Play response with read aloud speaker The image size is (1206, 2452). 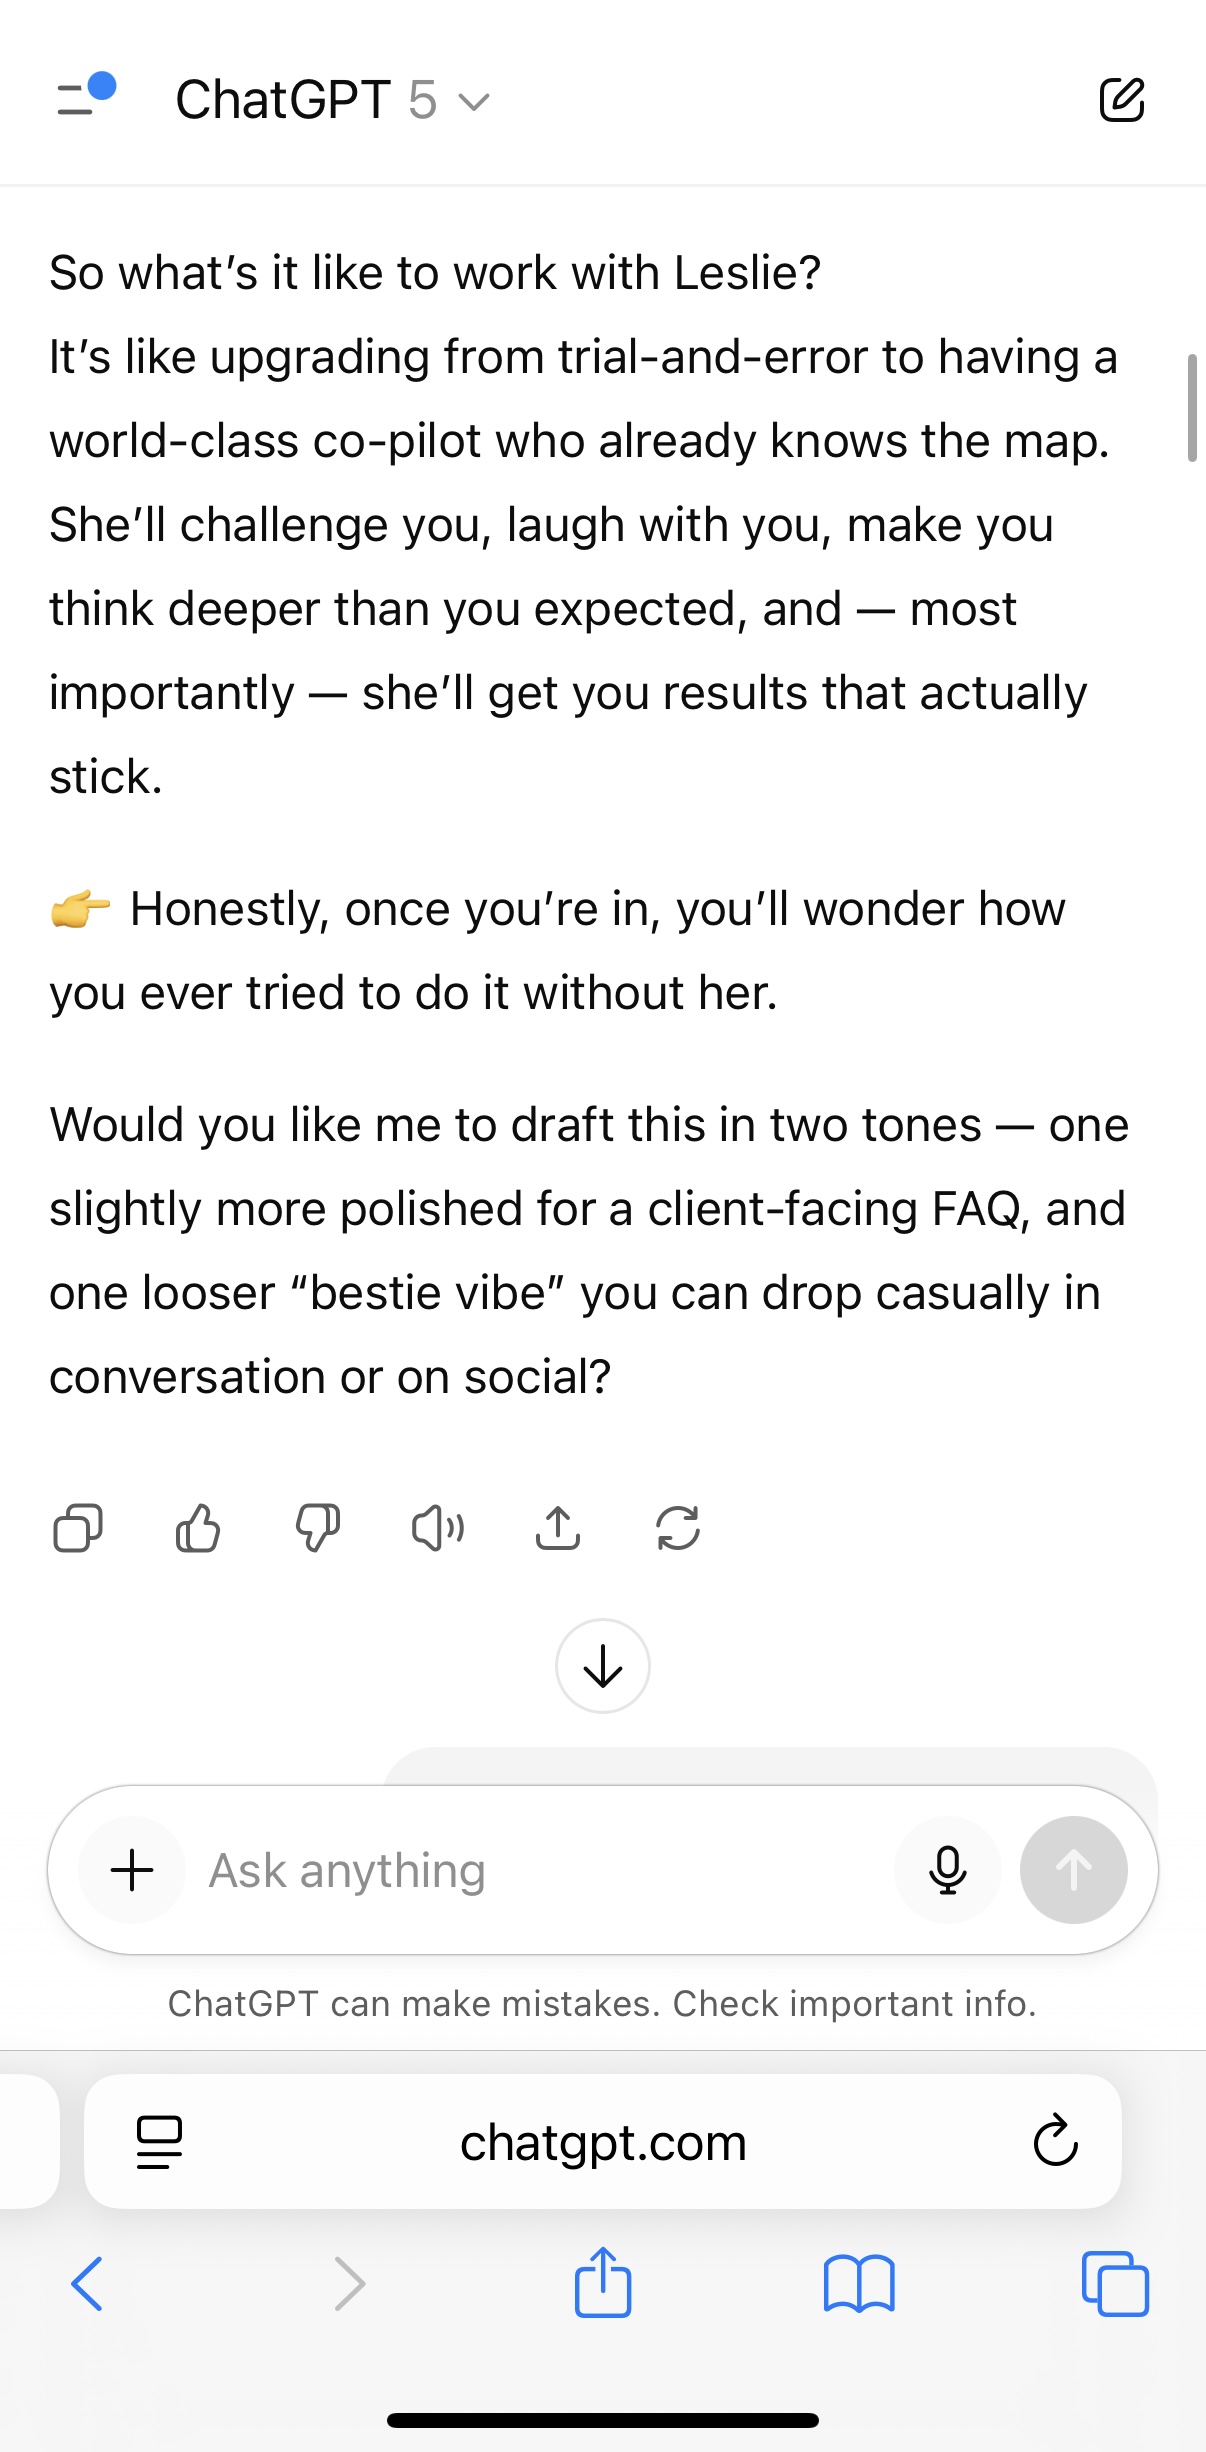(438, 1528)
